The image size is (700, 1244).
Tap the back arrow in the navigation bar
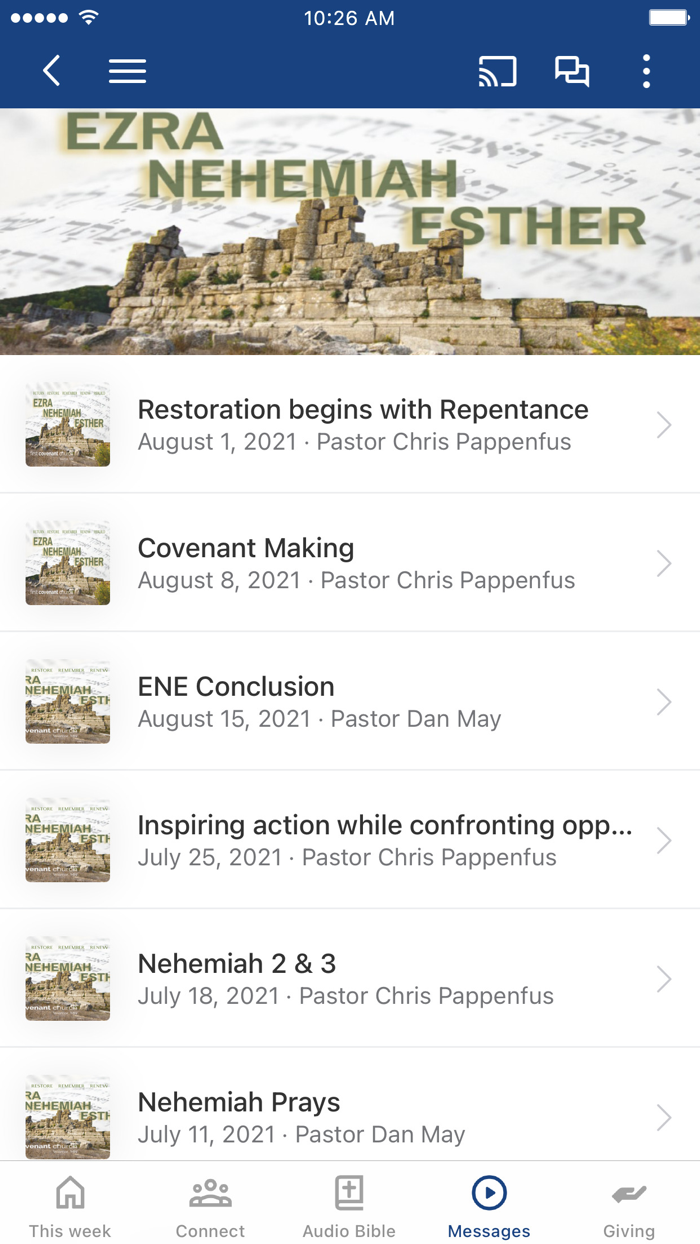pos(51,71)
